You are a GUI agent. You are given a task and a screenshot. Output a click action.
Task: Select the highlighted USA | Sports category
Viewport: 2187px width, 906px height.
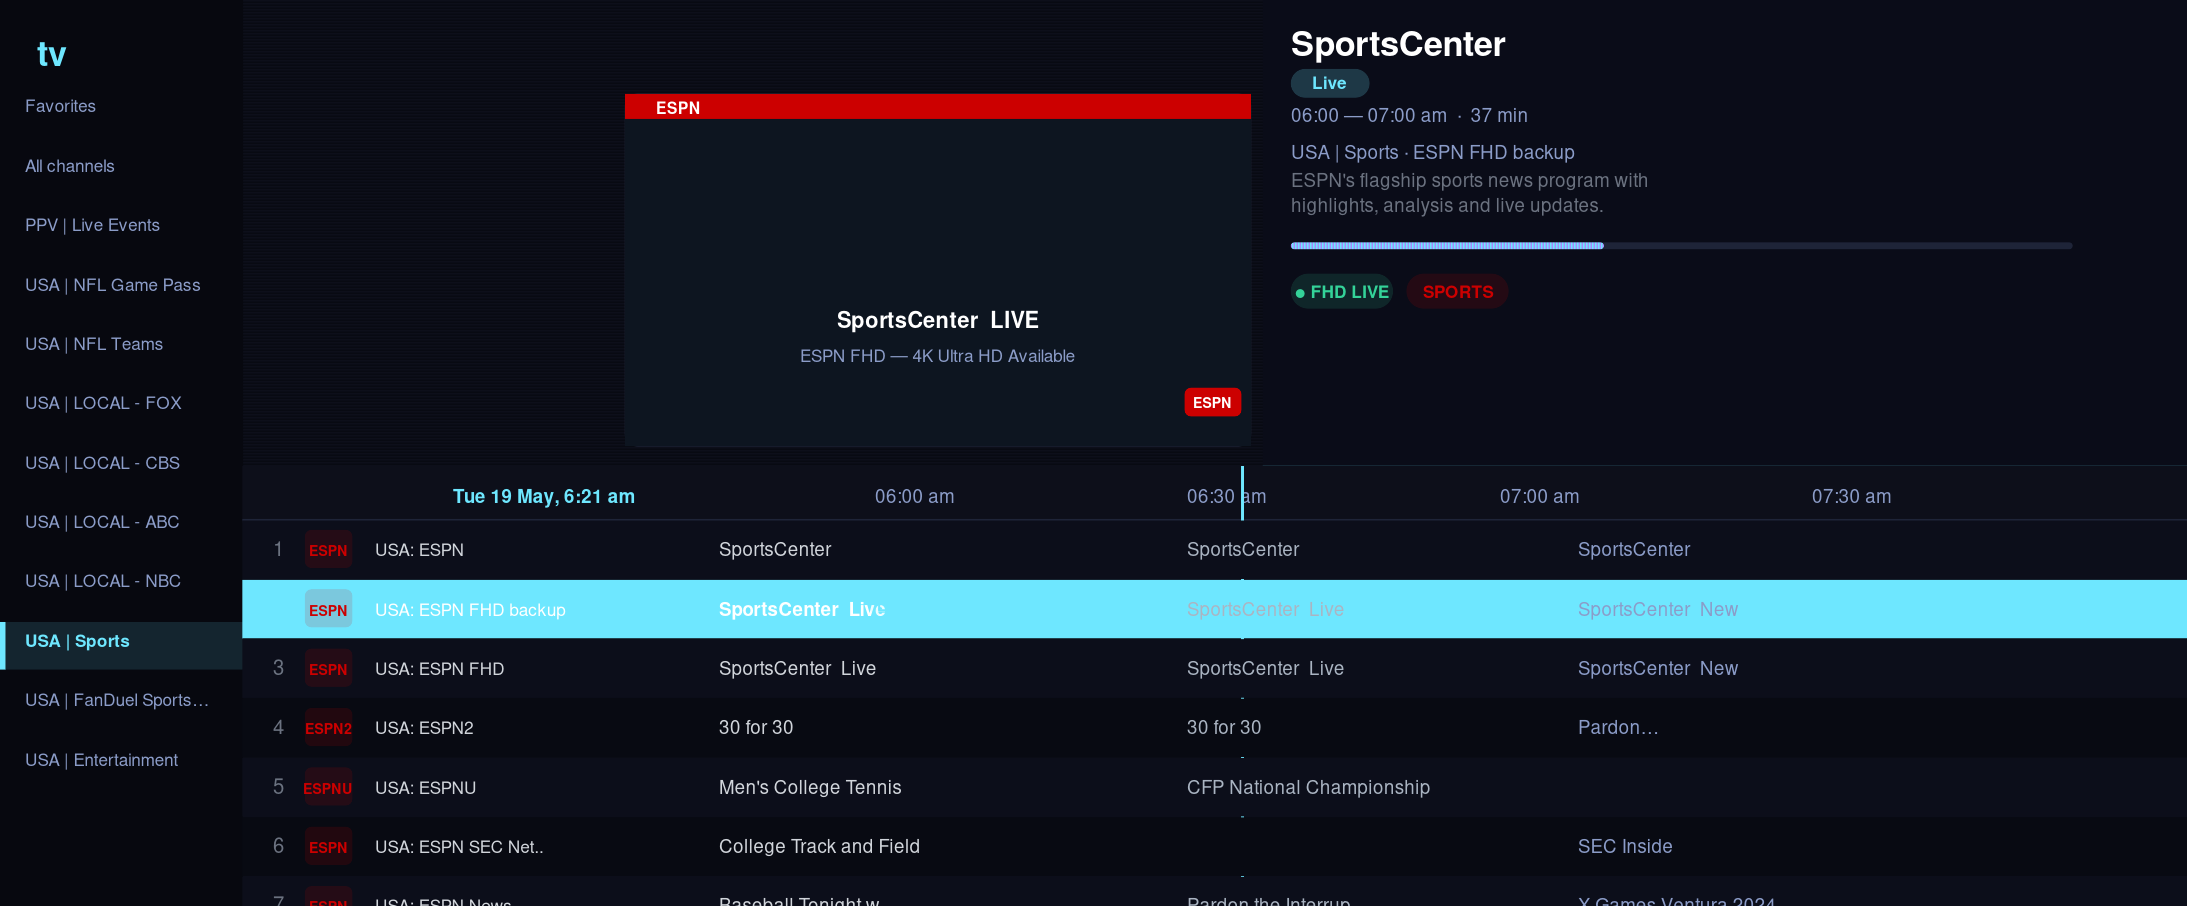click(x=121, y=645)
